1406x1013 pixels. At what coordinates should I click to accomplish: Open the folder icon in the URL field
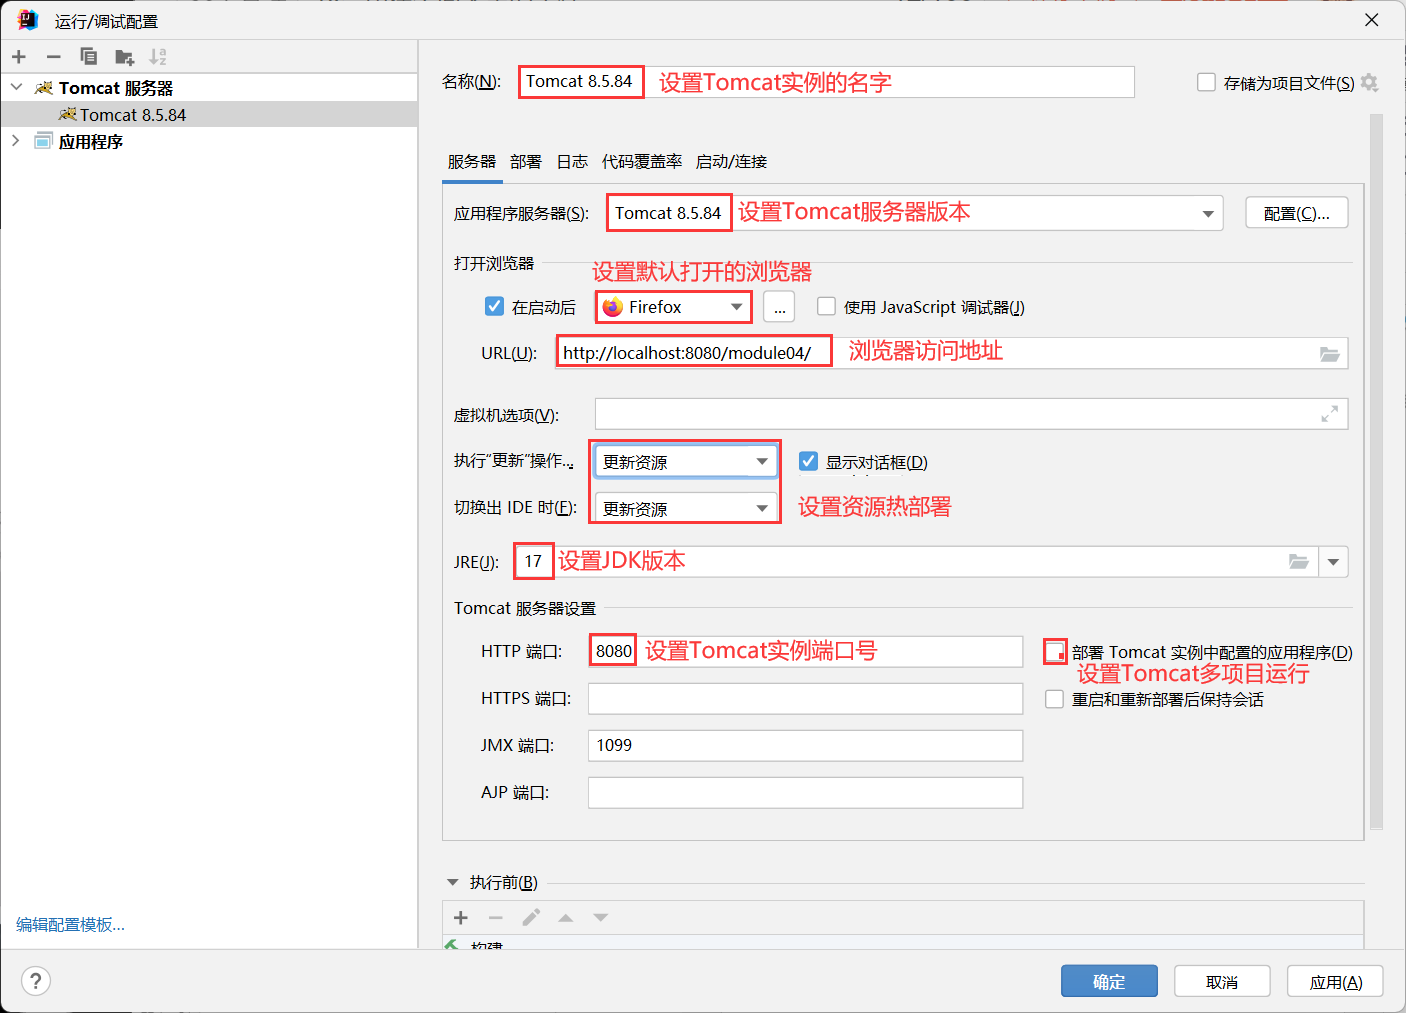(x=1329, y=354)
